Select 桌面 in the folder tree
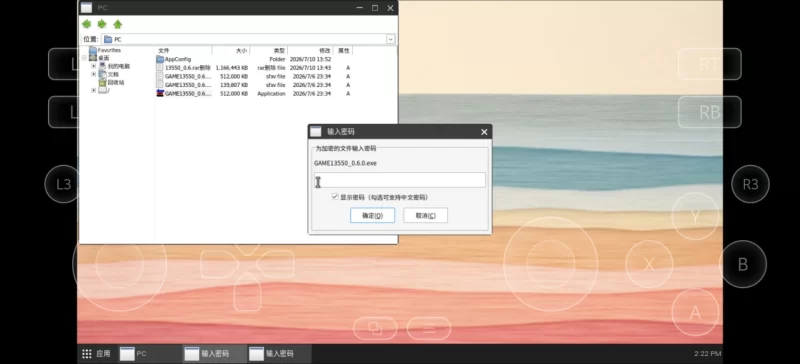Viewport: 800px width, 364px height. click(x=104, y=58)
